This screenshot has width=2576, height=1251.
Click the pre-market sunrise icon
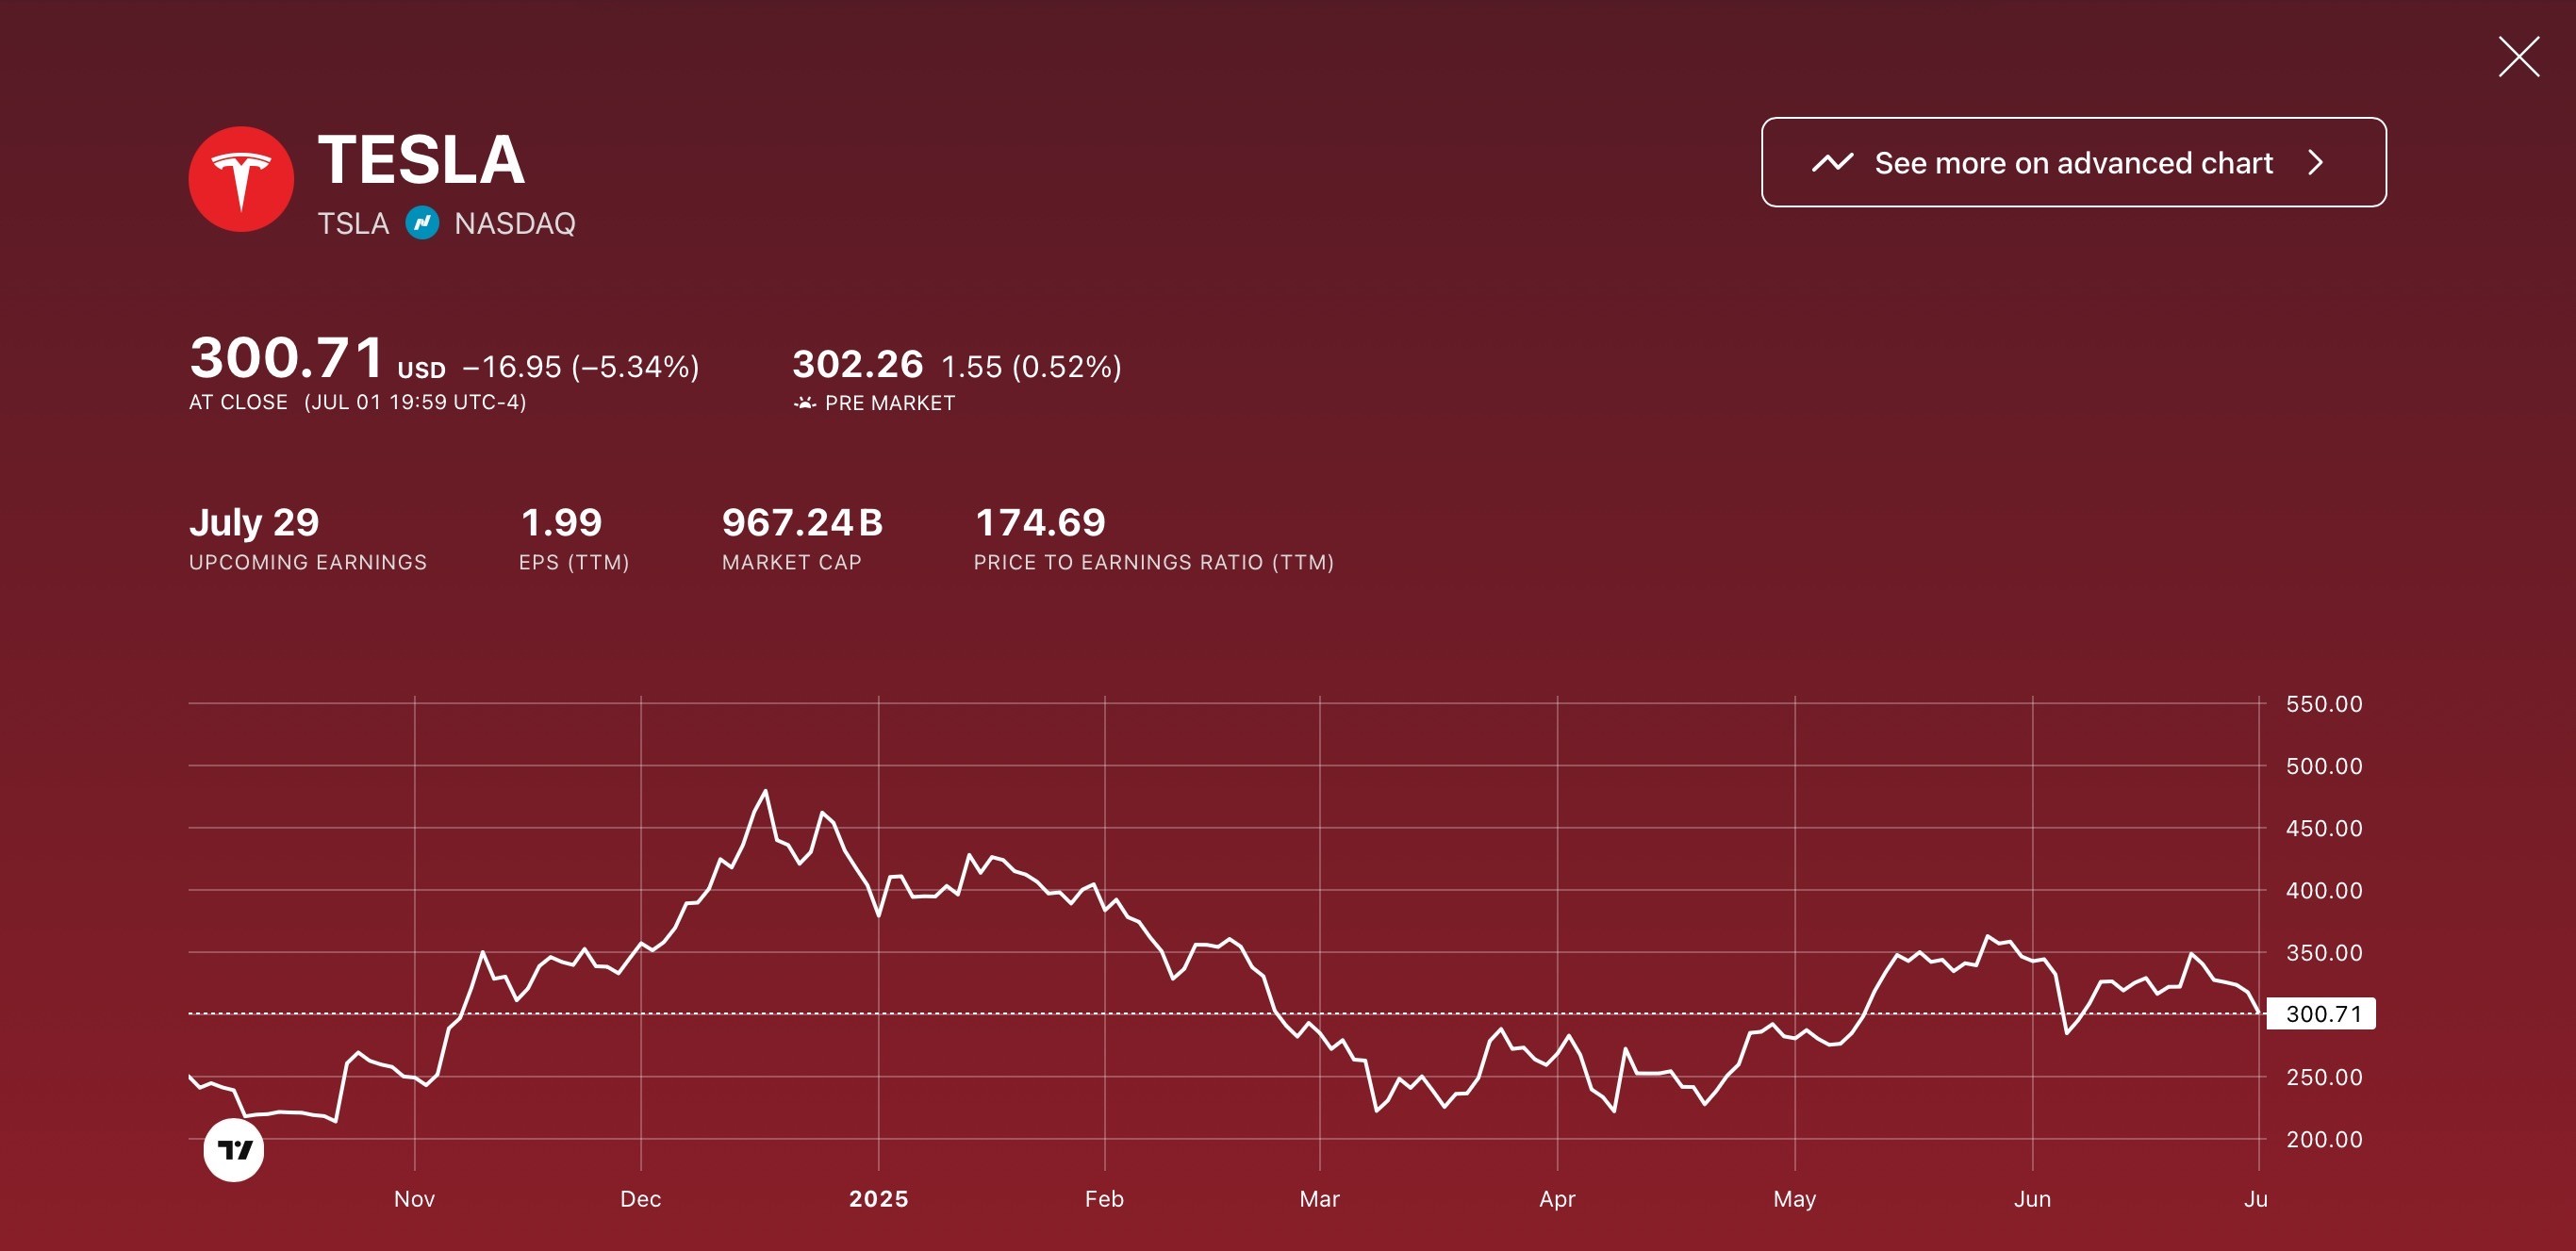804,403
